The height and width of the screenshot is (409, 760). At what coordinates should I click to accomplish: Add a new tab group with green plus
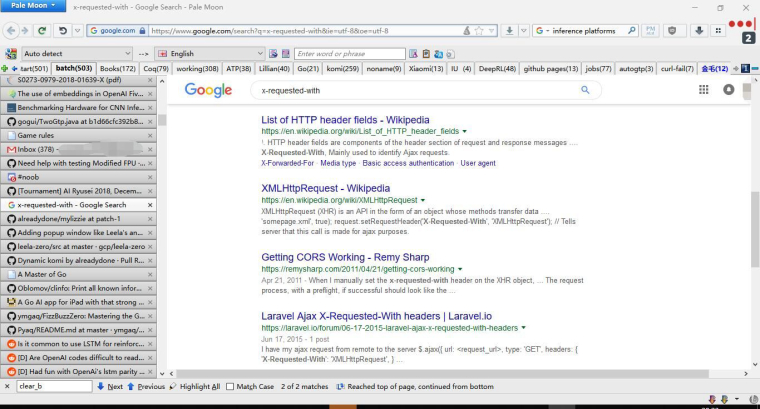(4, 68)
